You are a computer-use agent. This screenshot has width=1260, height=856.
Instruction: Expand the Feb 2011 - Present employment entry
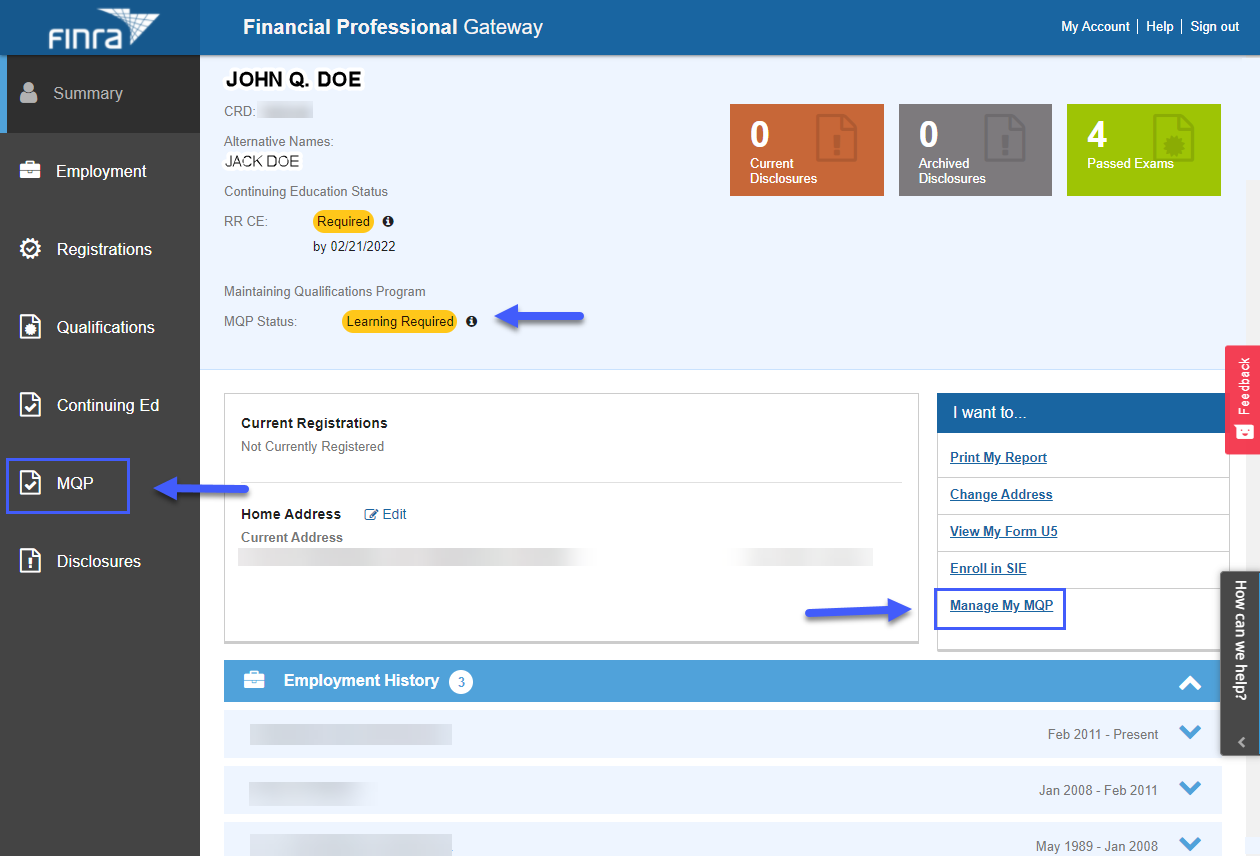click(x=1189, y=732)
